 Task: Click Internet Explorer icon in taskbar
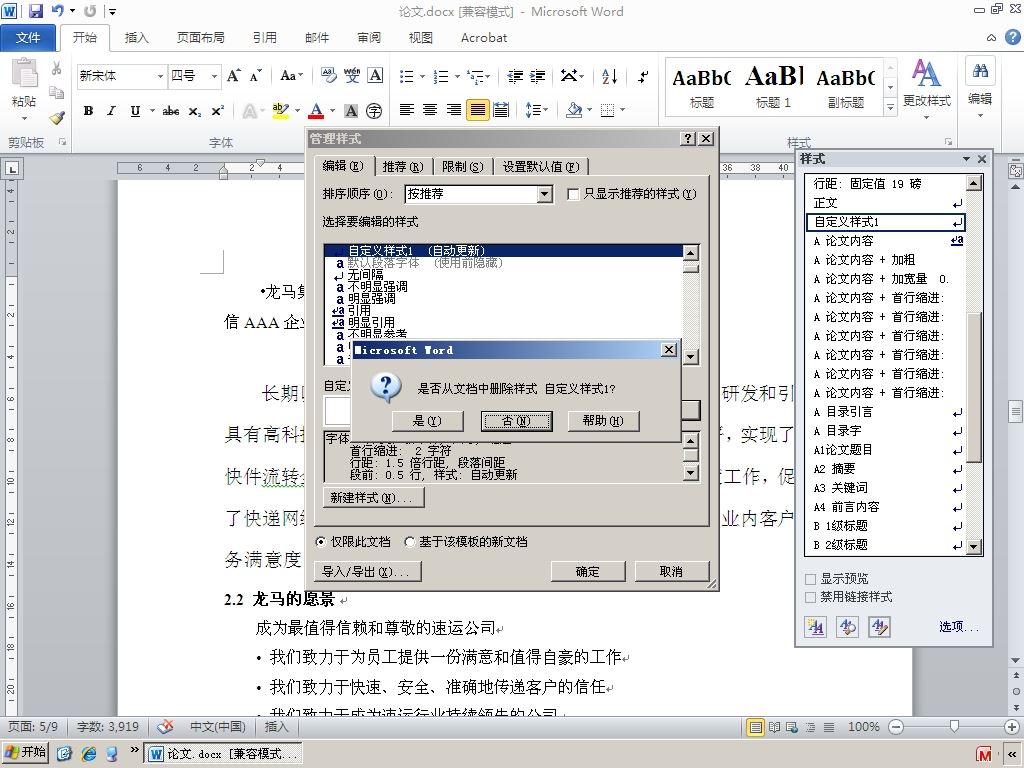89,753
